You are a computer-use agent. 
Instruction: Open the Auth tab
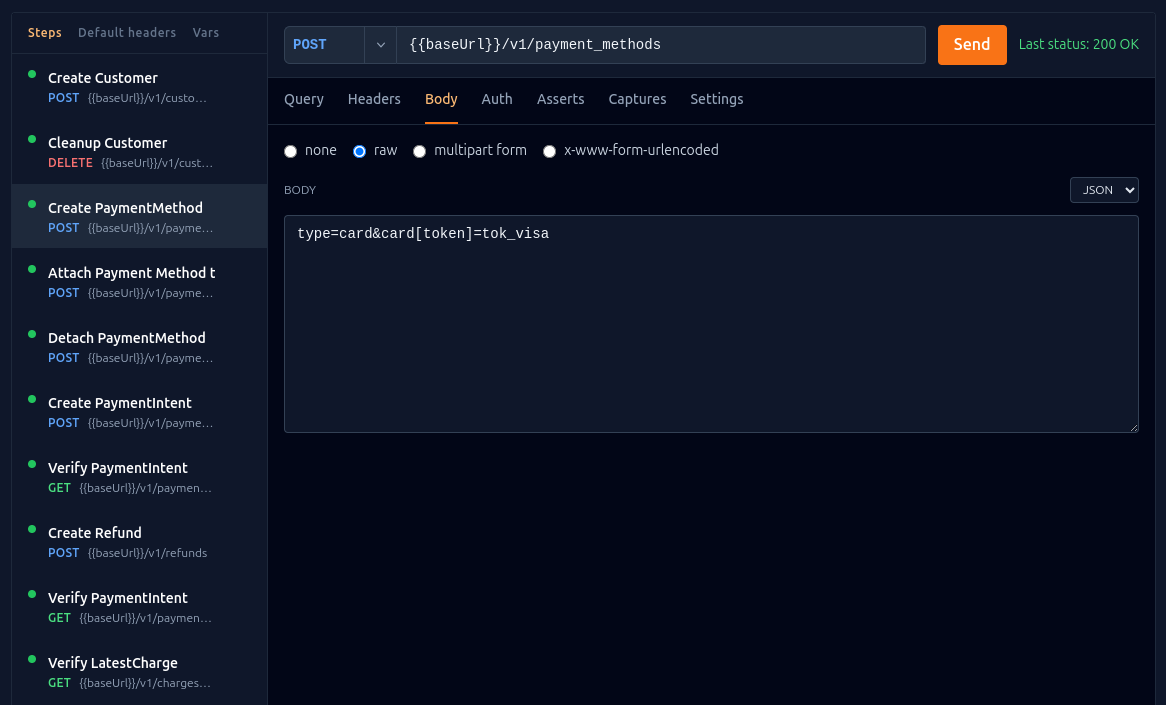[x=497, y=99]
